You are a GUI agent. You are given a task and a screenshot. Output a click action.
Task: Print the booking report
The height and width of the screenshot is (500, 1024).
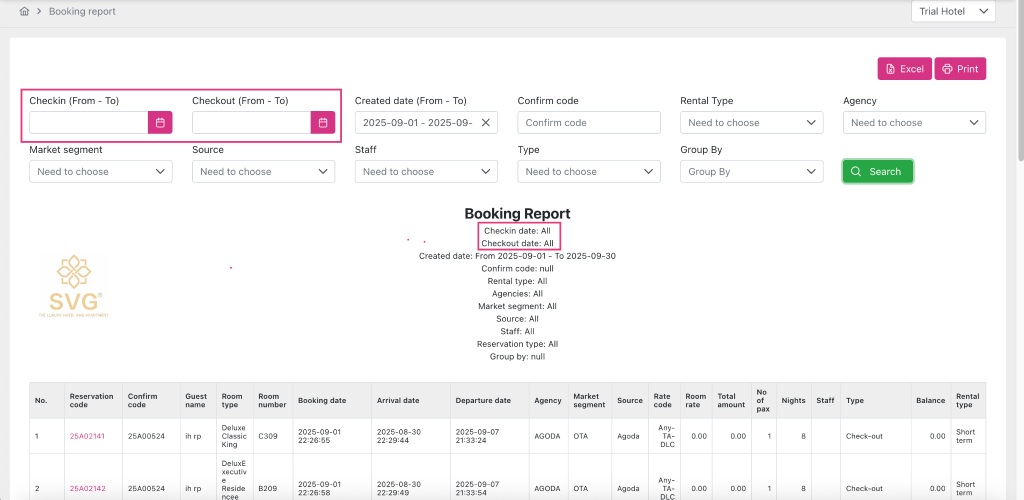click(960, 69)
